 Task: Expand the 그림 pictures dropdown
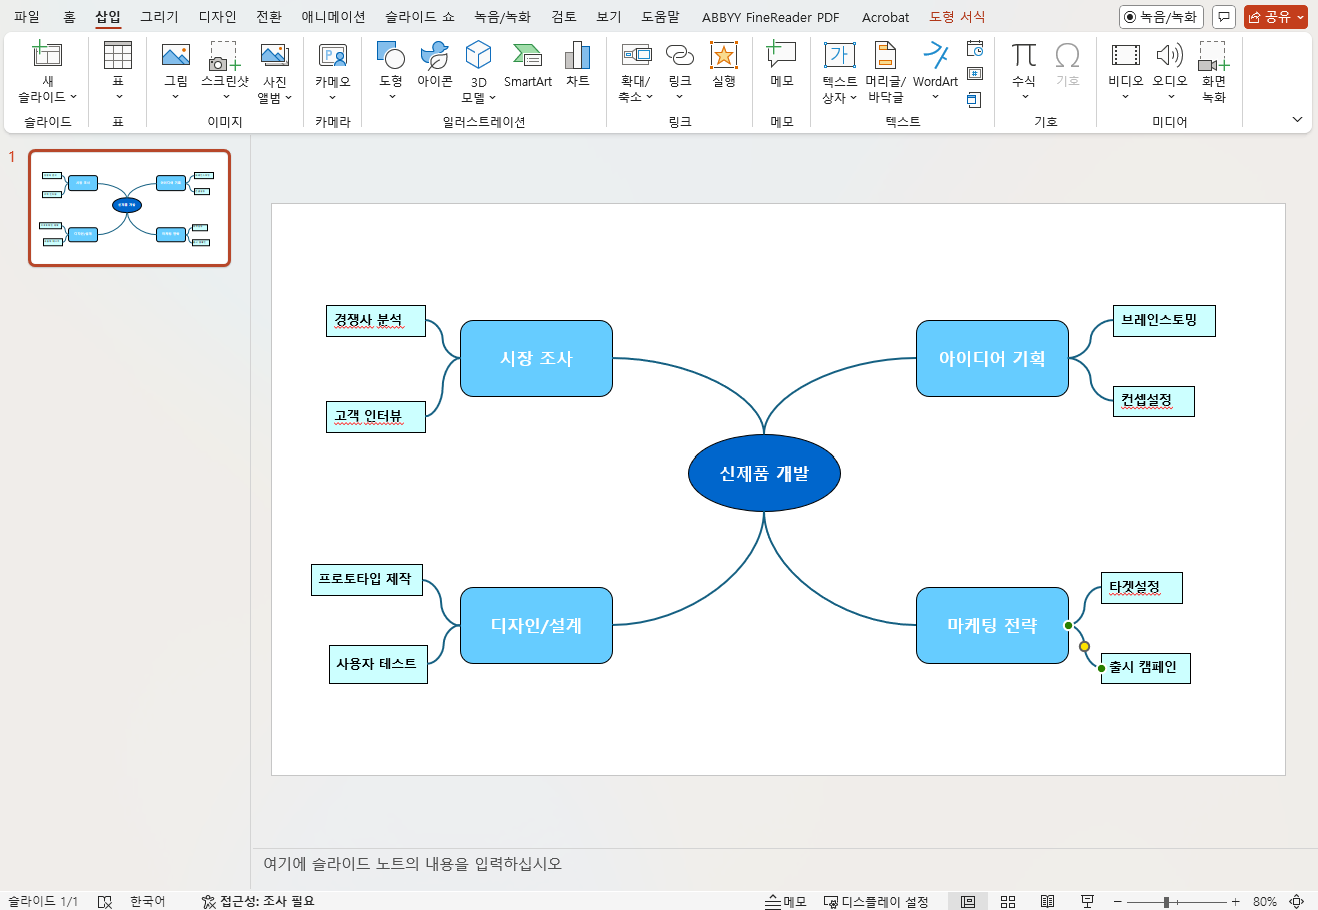pyautogui.click(x=176, y=97)
